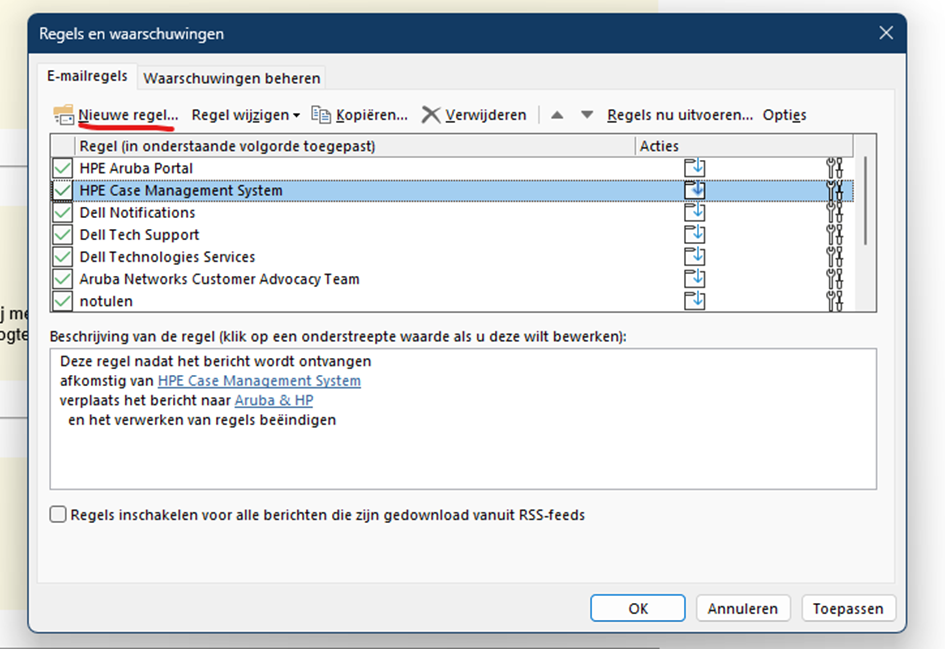Click the move-to-folder icon for HPE Aruba Portal

point(694,168)
